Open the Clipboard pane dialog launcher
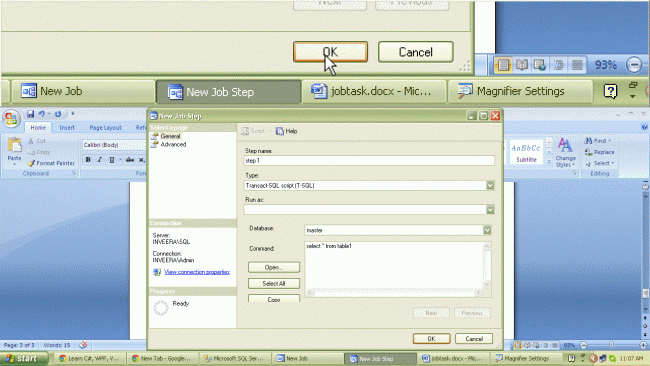650x366 pixels. [x=74, y=173]
